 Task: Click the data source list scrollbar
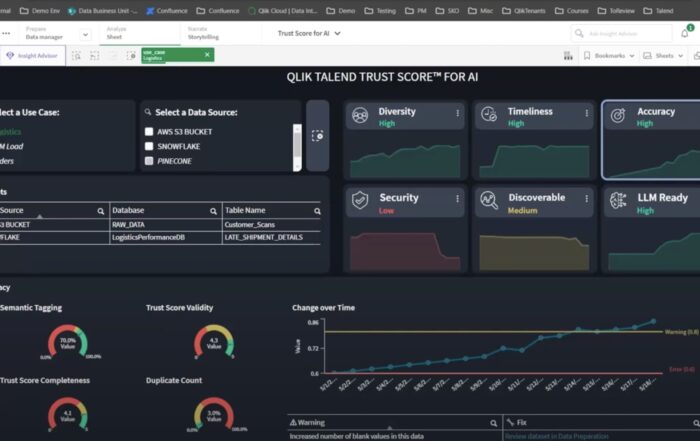297,147
